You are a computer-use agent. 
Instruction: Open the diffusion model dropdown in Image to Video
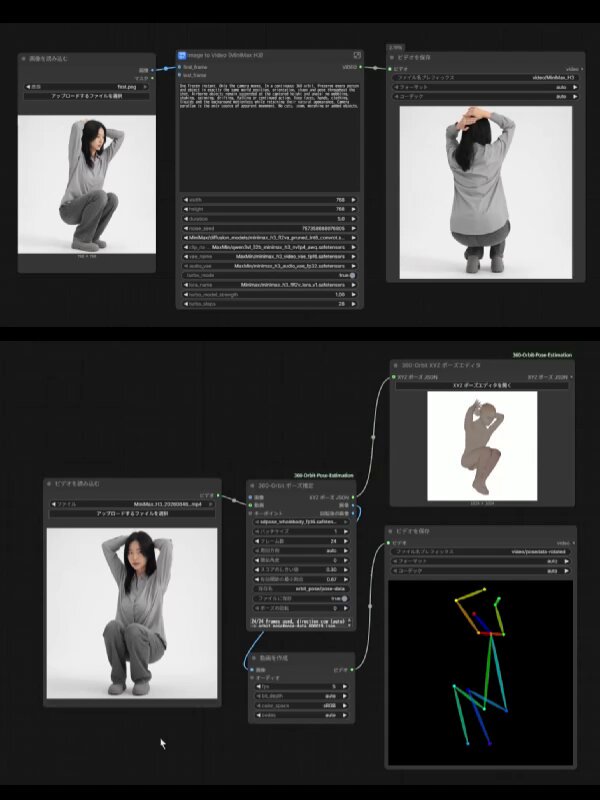pos(270,238)
